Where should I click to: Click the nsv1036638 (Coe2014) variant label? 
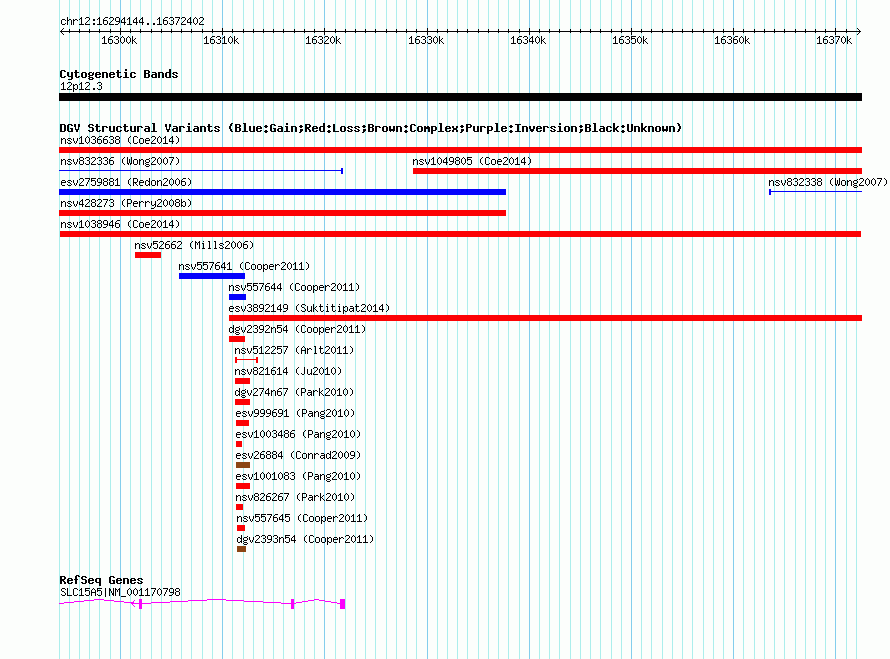[120, 140]
